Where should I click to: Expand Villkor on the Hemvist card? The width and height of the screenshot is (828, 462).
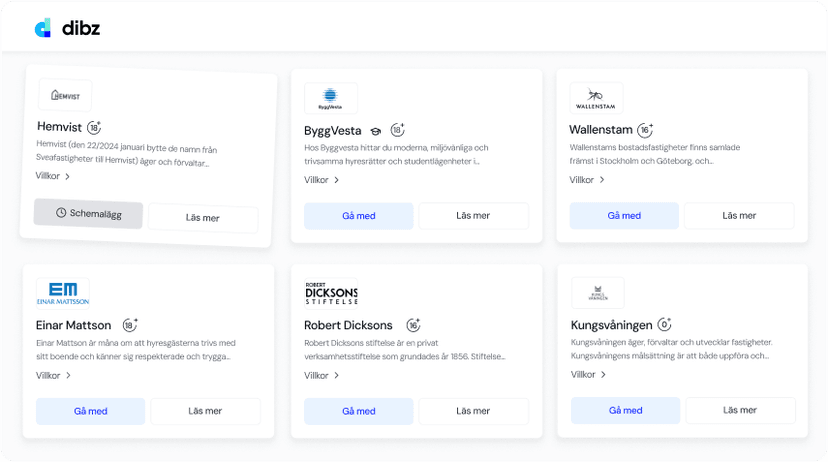[53, 177]
